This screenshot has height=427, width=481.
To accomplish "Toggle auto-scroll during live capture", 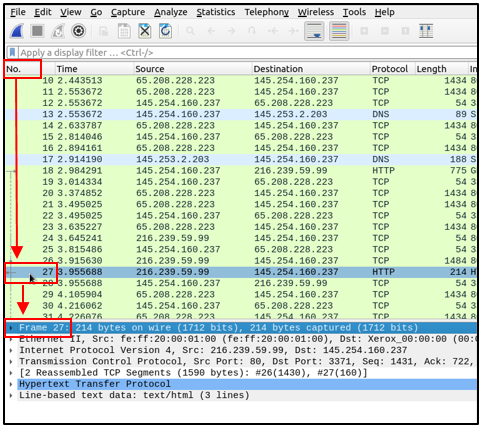I will tap(314, 31).
